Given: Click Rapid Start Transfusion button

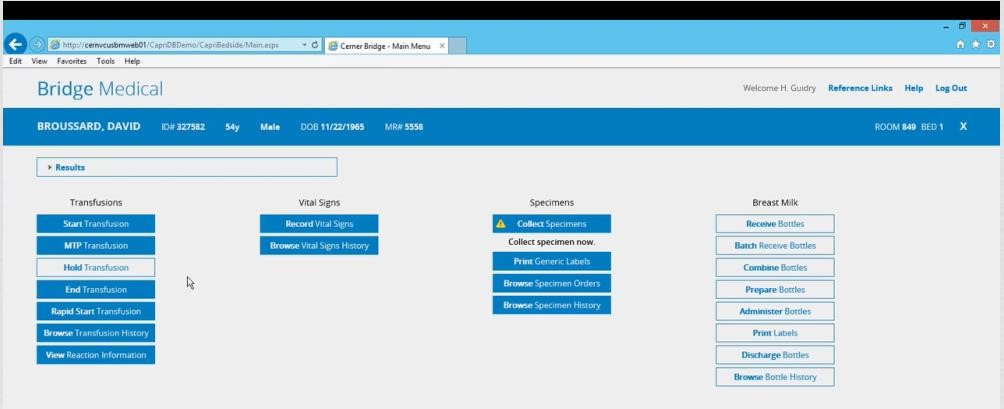Looking at the screenshot, I should click(x=95, y=311).
